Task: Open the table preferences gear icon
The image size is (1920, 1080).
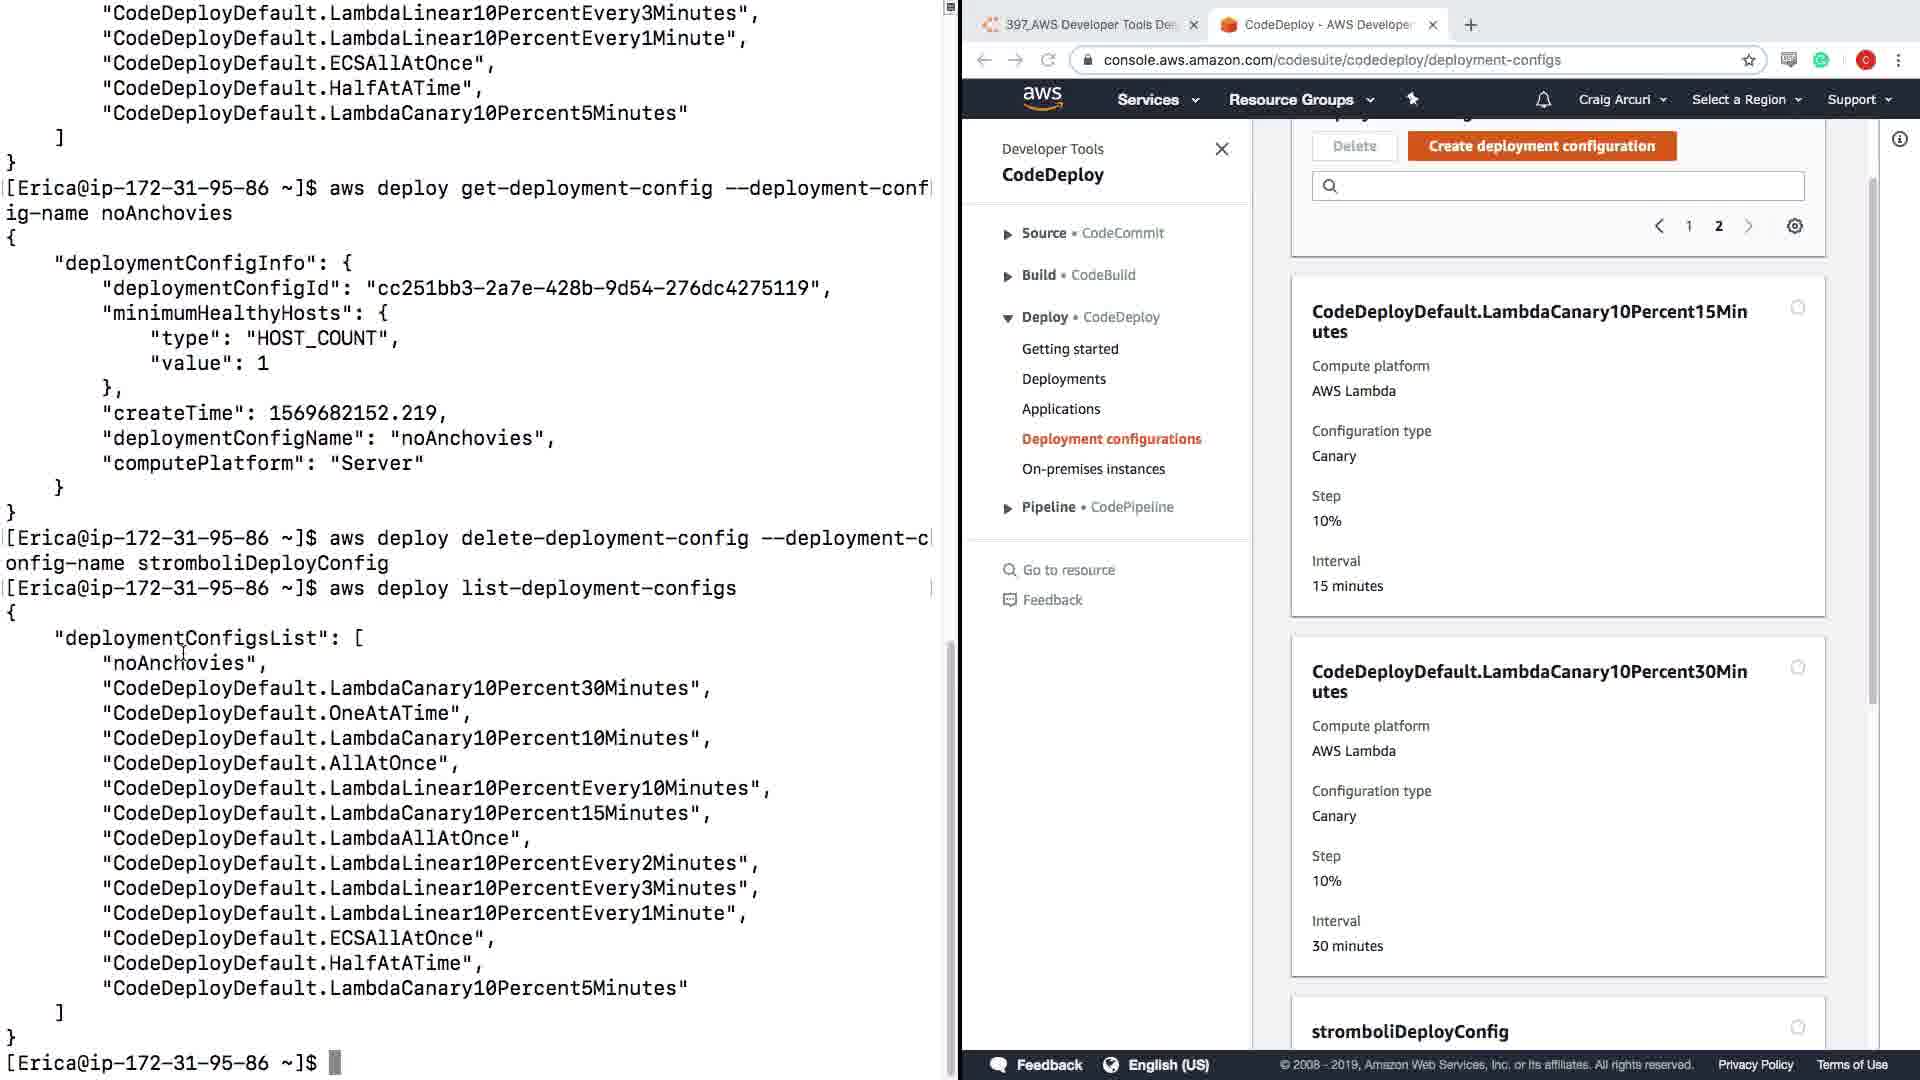Action: coord(1794,226)
